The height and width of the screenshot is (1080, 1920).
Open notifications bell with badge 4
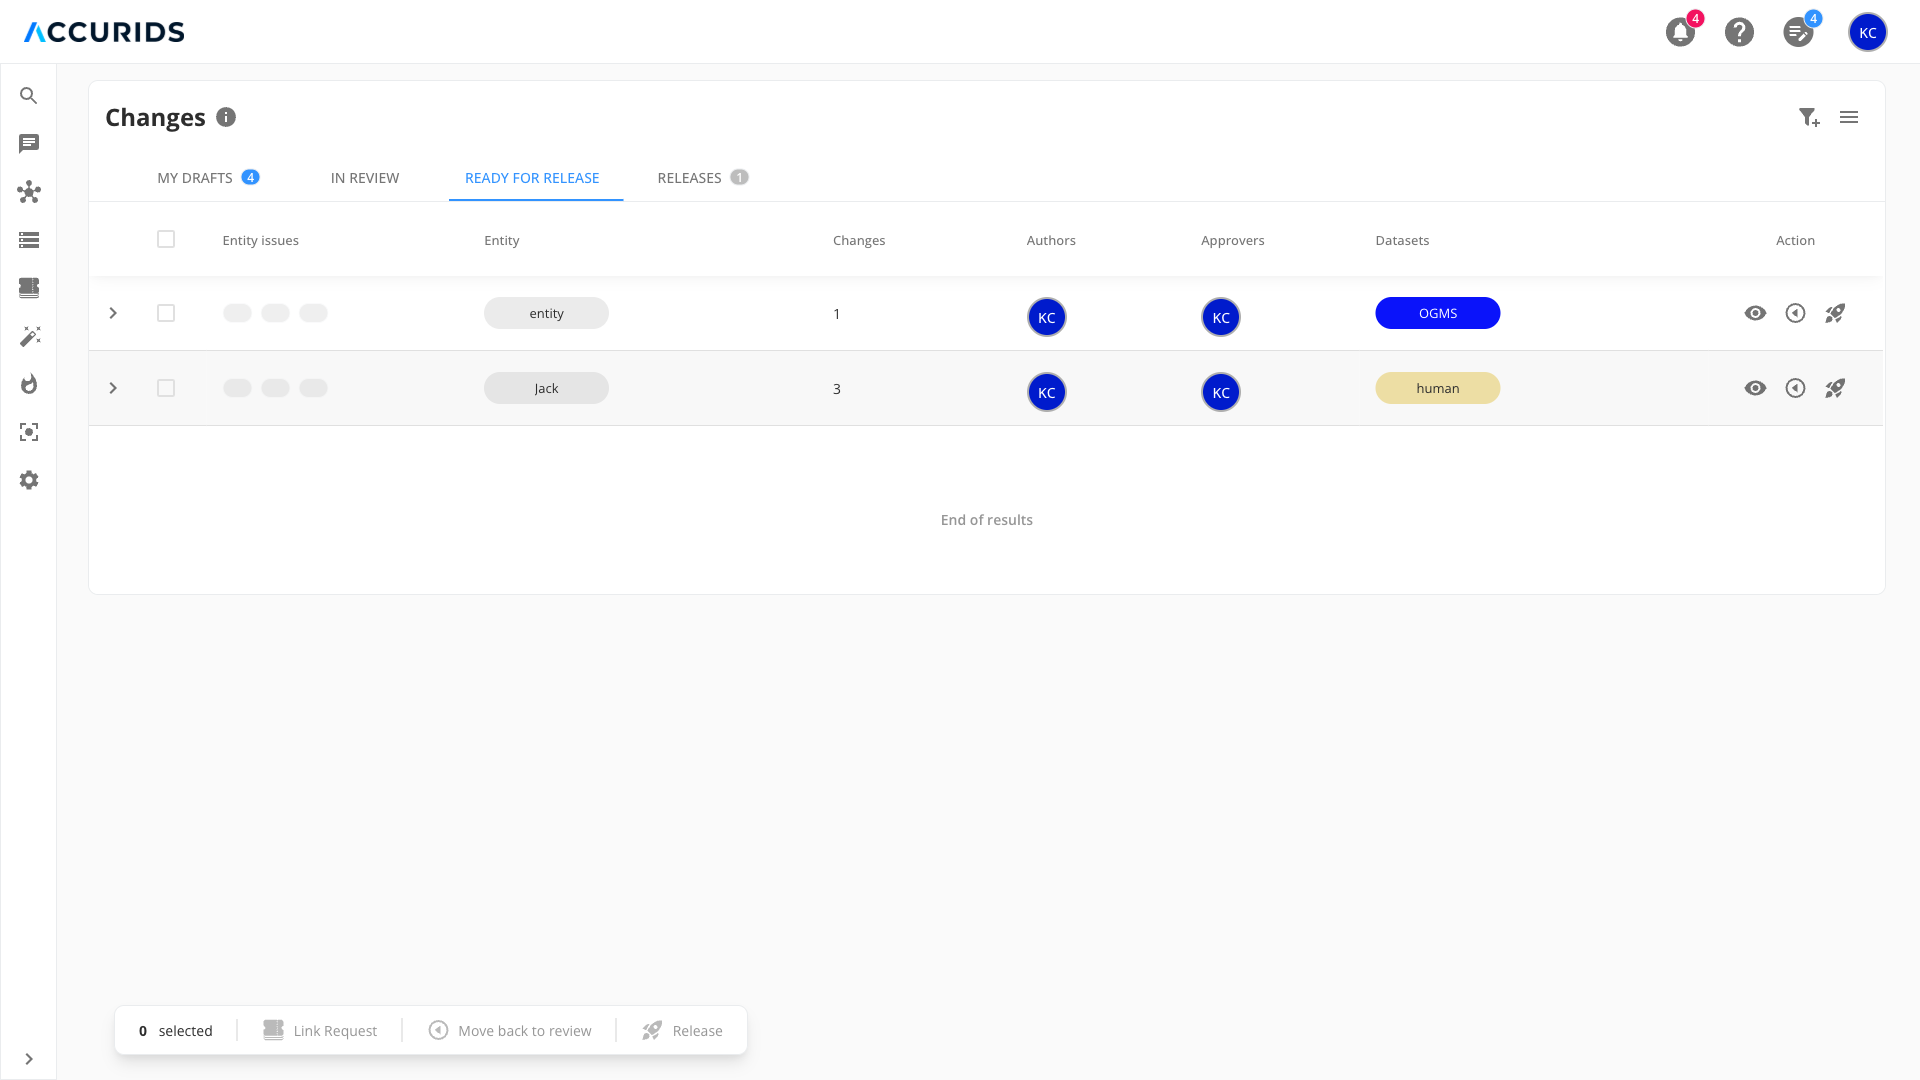pos(1680,31)
